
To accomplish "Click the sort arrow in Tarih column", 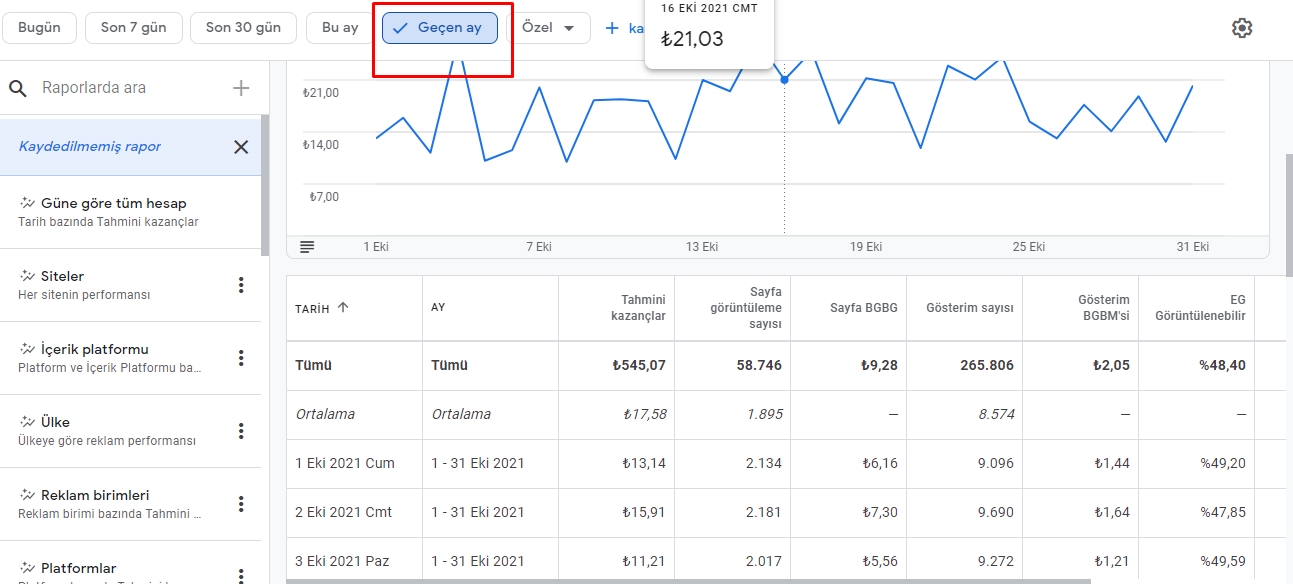I will click(343, 307).
